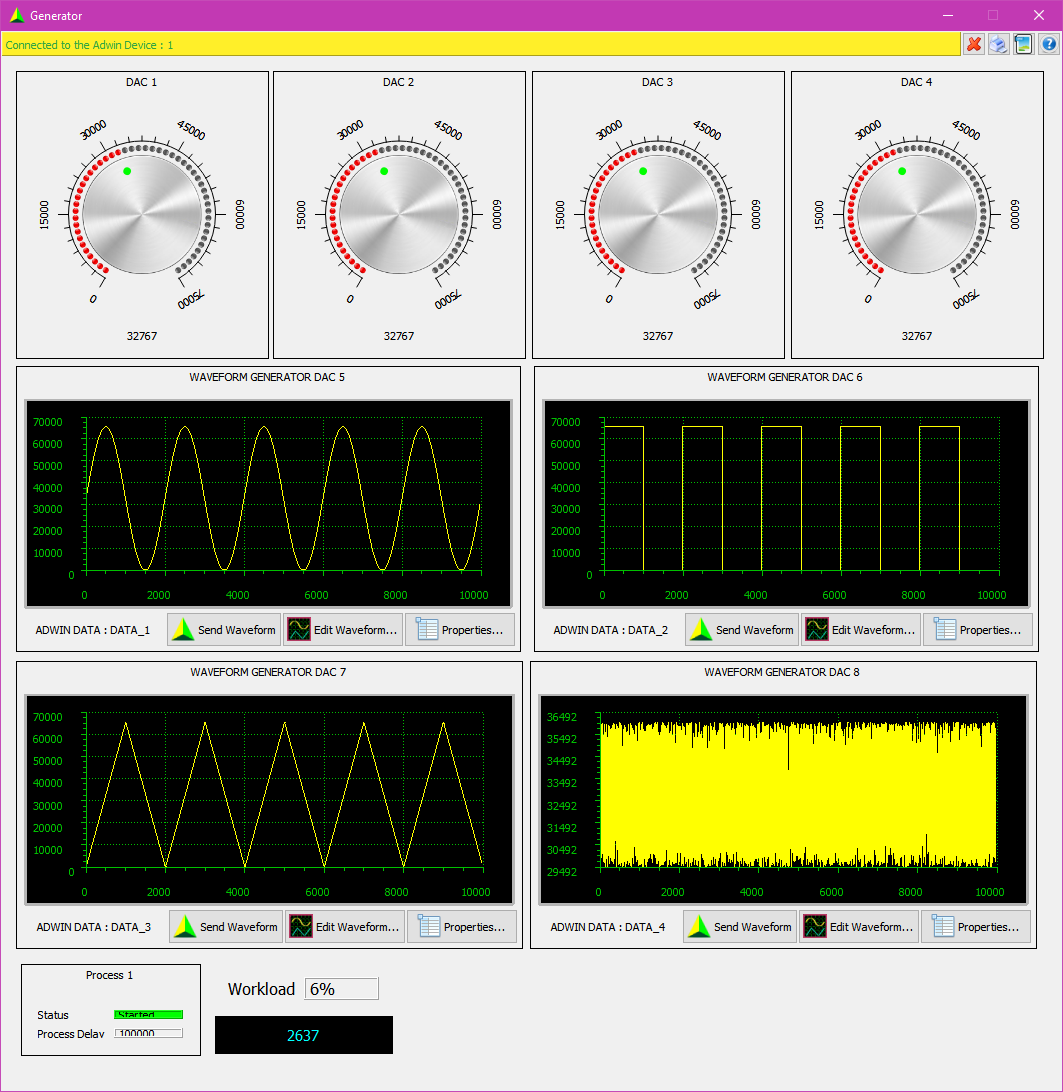1063x1092 pixels.
Task: Click the 'WAVEFORM GENERATOR DAC 7' title
Action: point(268,672)
